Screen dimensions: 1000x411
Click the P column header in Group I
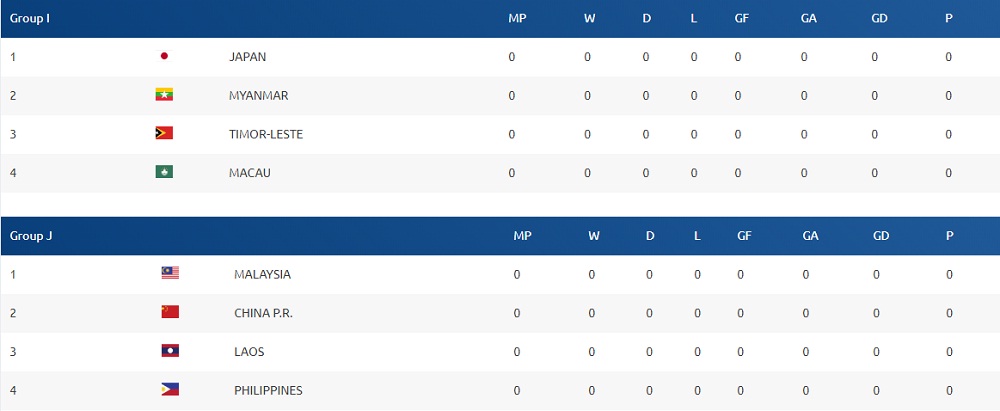(949, 19)
